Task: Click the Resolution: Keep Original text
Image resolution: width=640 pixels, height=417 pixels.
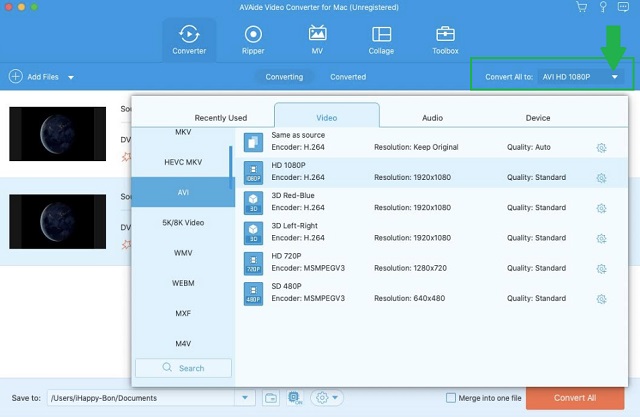Action: coord(416,147)
